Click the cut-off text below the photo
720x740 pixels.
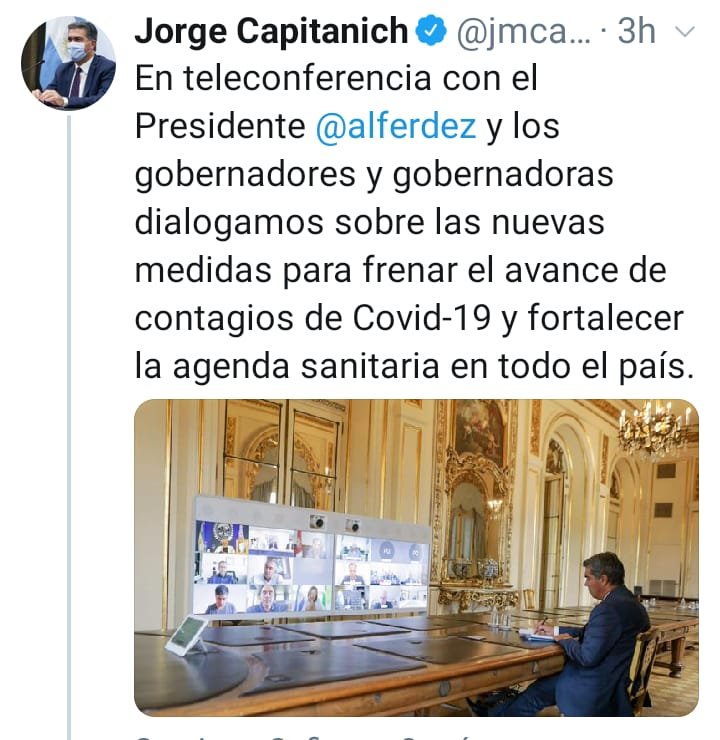[302, 736]
